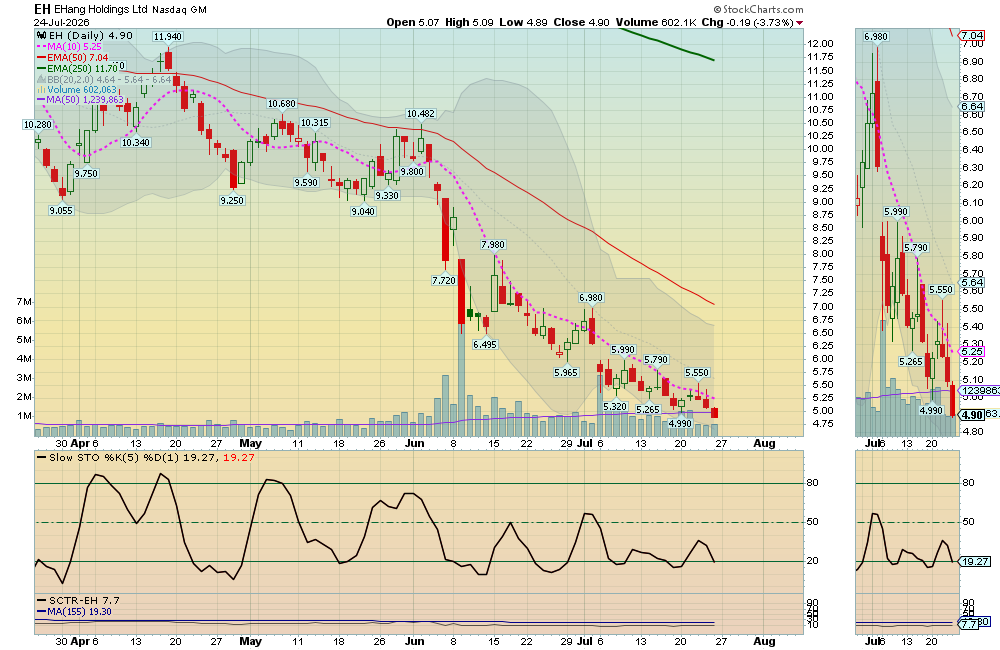Click the SCTR-EH 7.7 indicator legend
This screenshot has height=650, width=1000.
point(78,600)
